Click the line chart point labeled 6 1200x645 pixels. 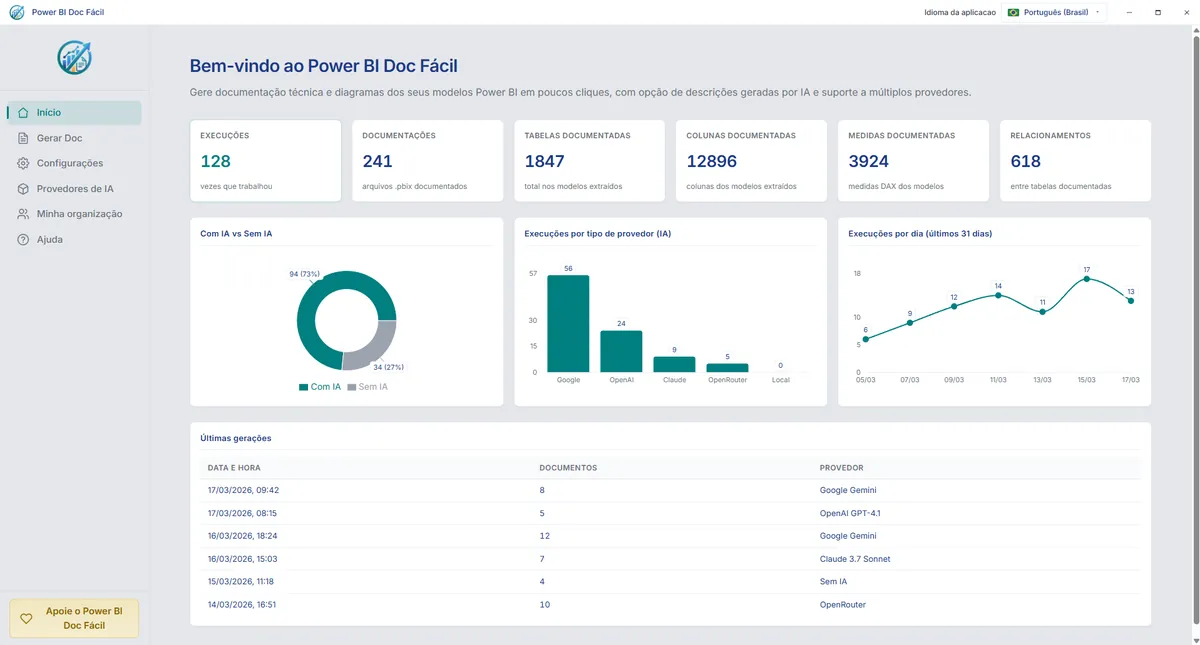click(x=866, y=339)
